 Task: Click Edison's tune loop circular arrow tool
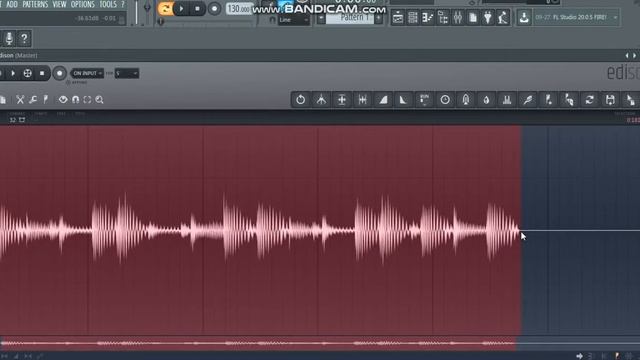[300, 100]
